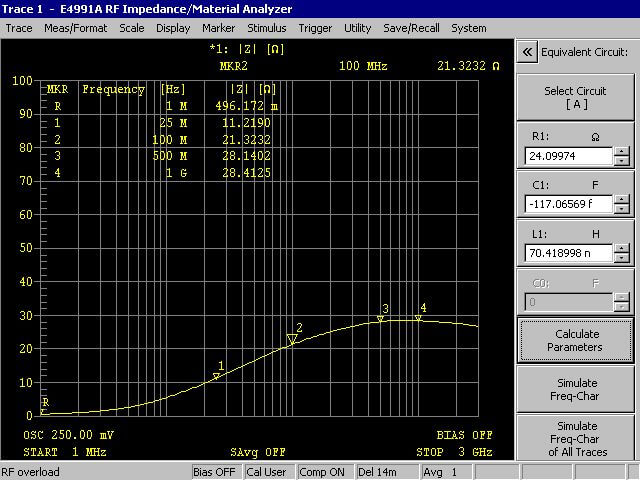640x480 pixels.
Task: Increase C1 value with up arrow
Action: [622, 200]
